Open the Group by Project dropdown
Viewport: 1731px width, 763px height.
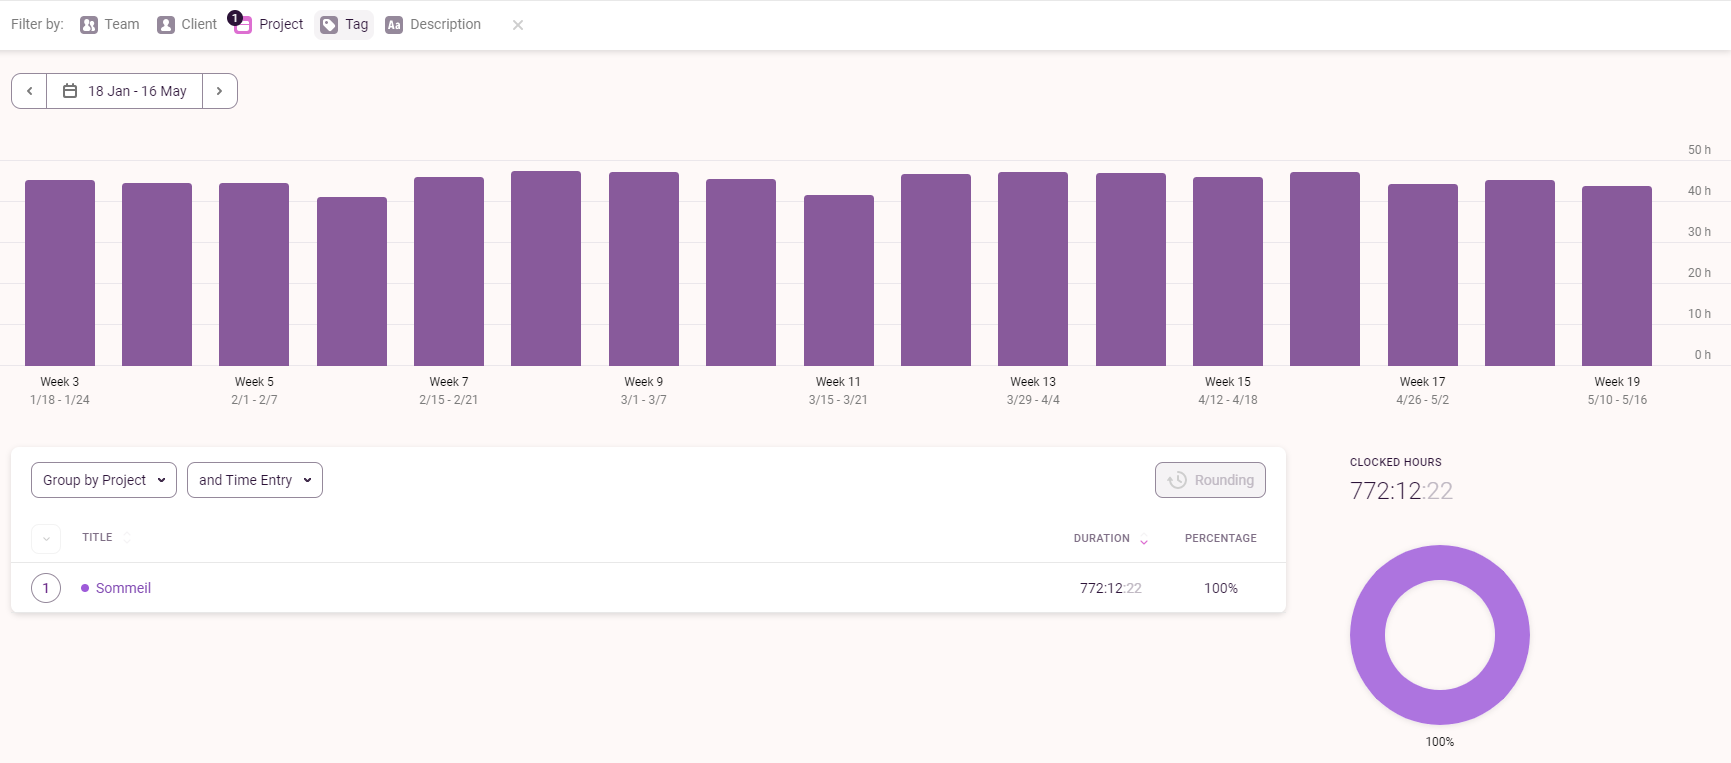[104, 480]
